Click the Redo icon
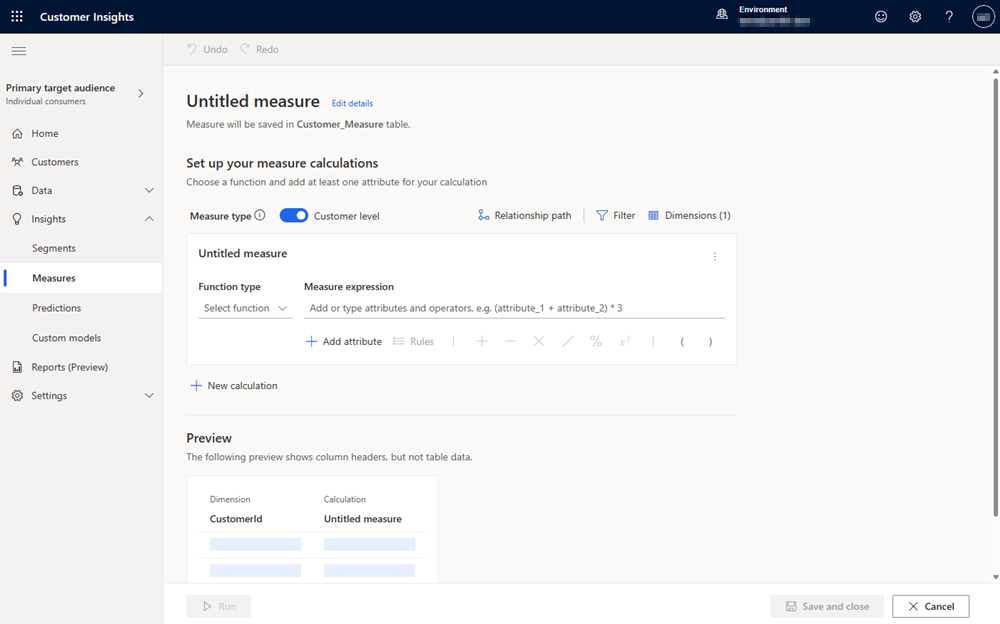This screenshot has height=624, width=1000. point(245,49)
